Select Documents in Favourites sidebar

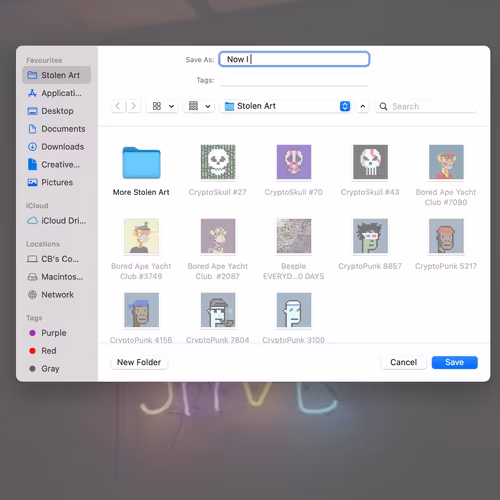pyautogui.click(x=56, y=129)
